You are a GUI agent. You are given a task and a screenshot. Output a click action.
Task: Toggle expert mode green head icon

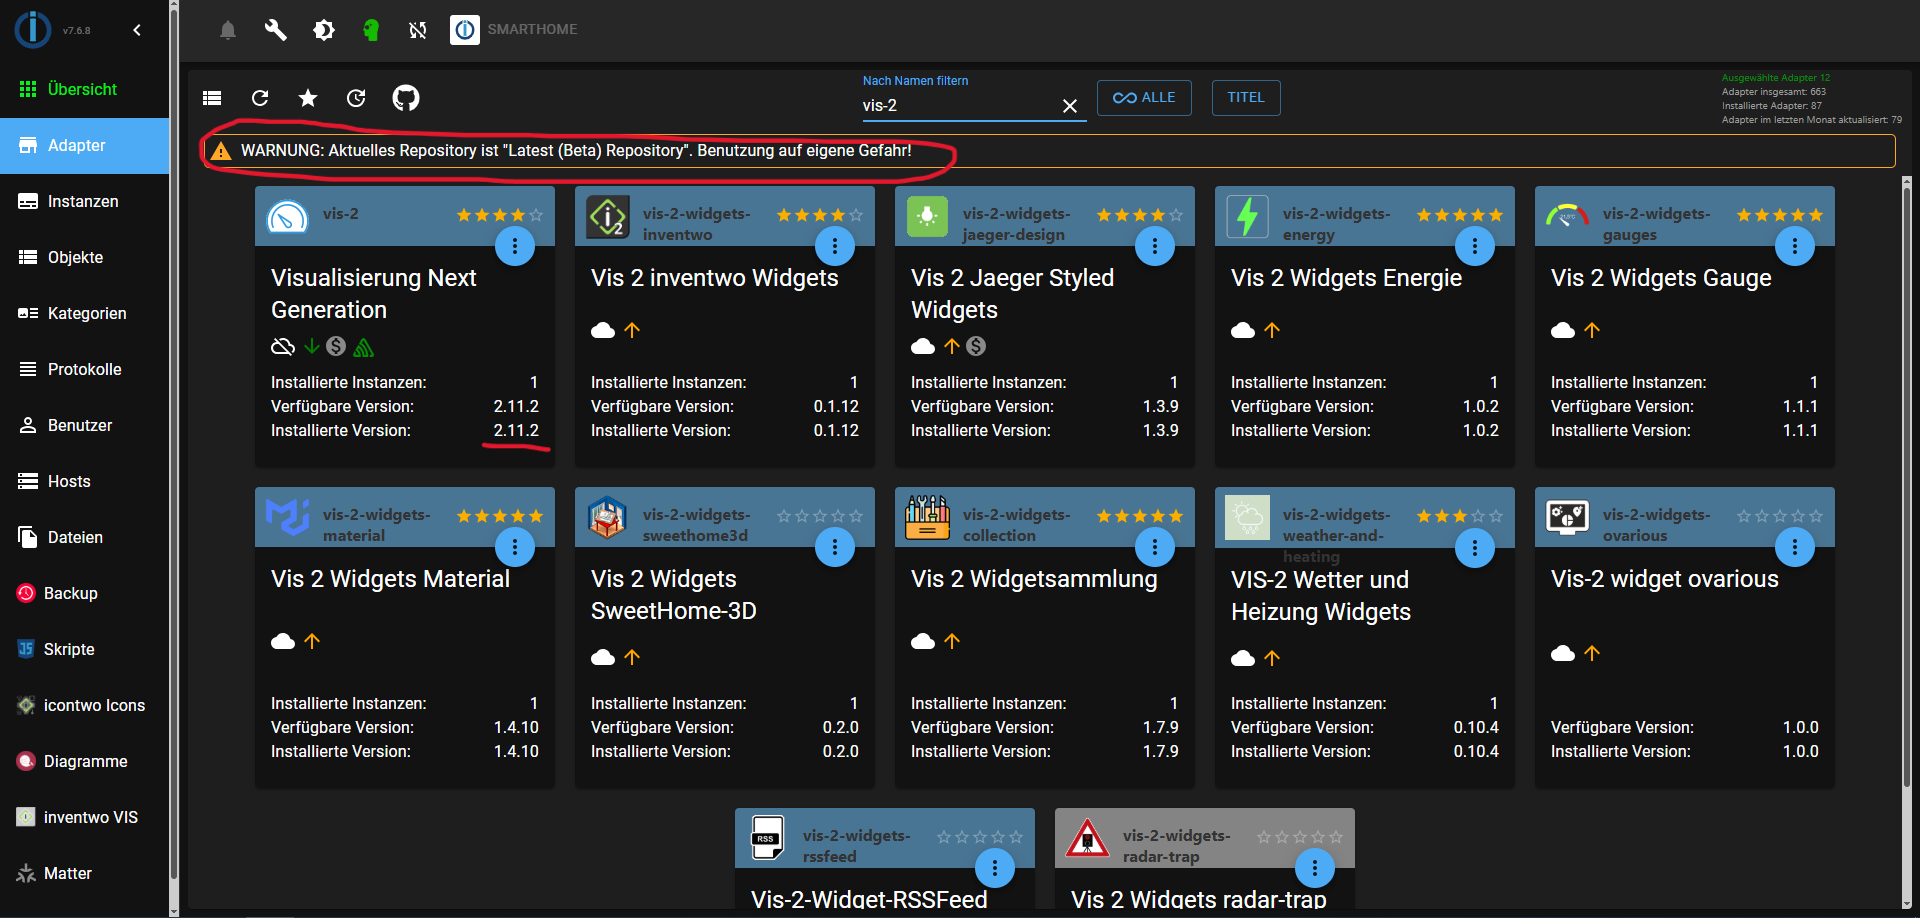click(x=371, y=30)
